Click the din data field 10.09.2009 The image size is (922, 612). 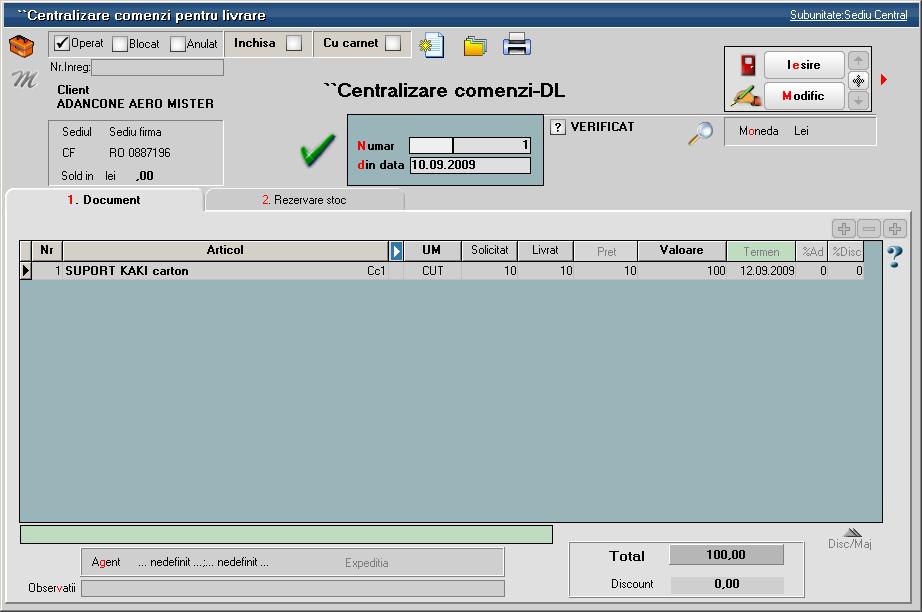click(x=470, y=165)
